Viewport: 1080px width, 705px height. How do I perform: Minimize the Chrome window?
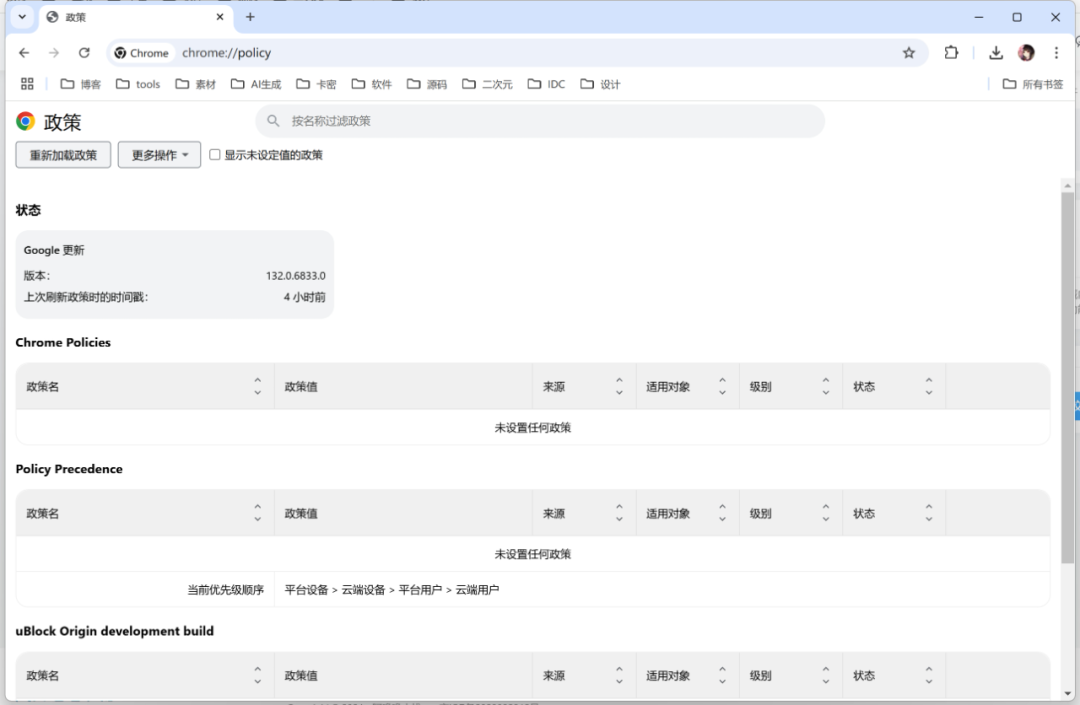[x=979, y=17]
